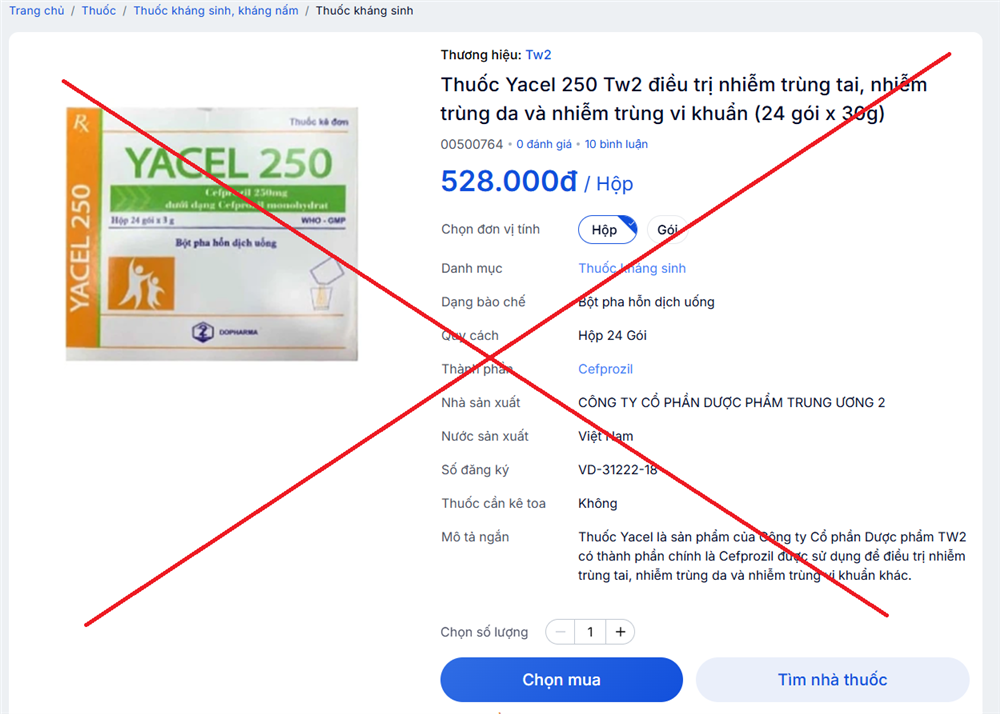Click the Yacel 250 product image

point(211,232)
